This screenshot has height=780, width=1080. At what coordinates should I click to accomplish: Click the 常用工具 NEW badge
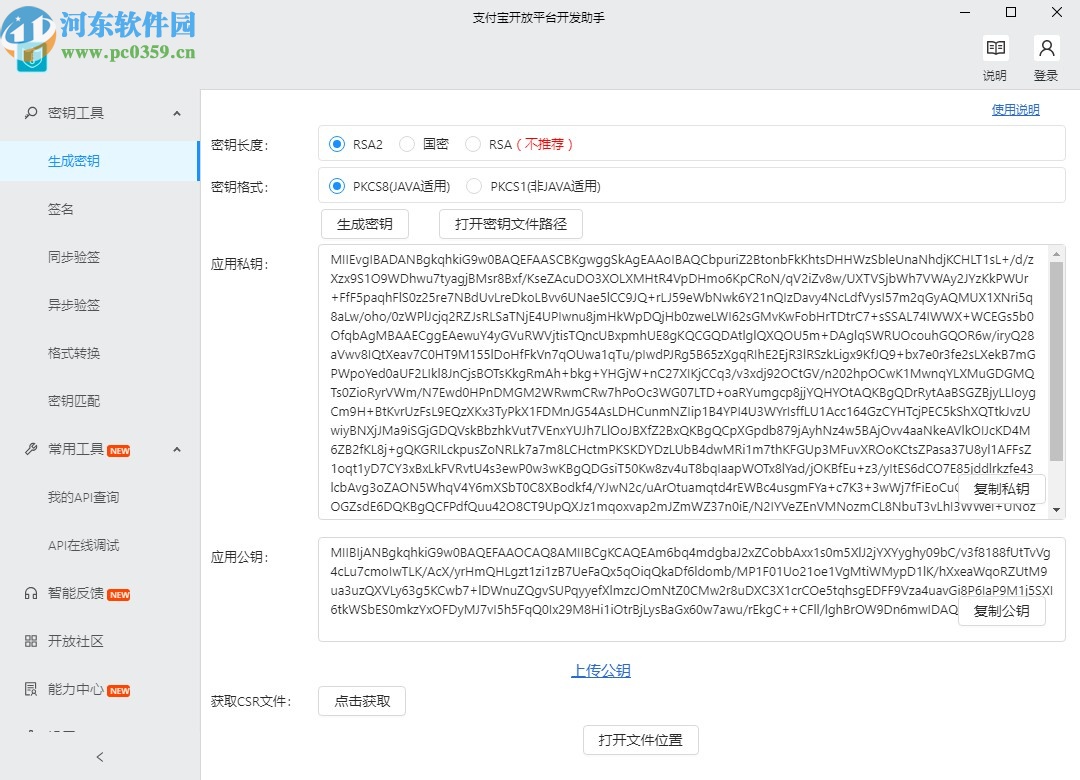[119, 451]
